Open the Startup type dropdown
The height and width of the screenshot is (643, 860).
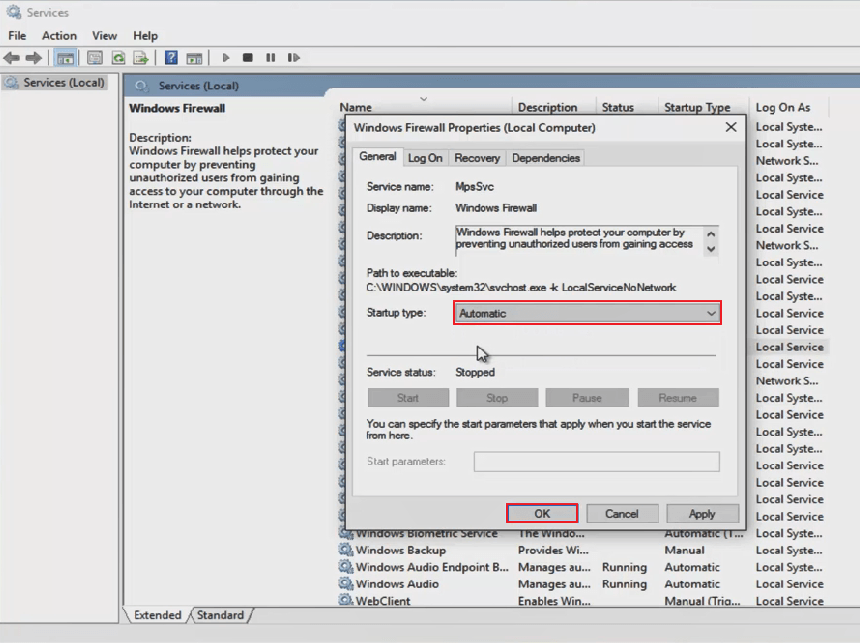[x=587, y=313]
